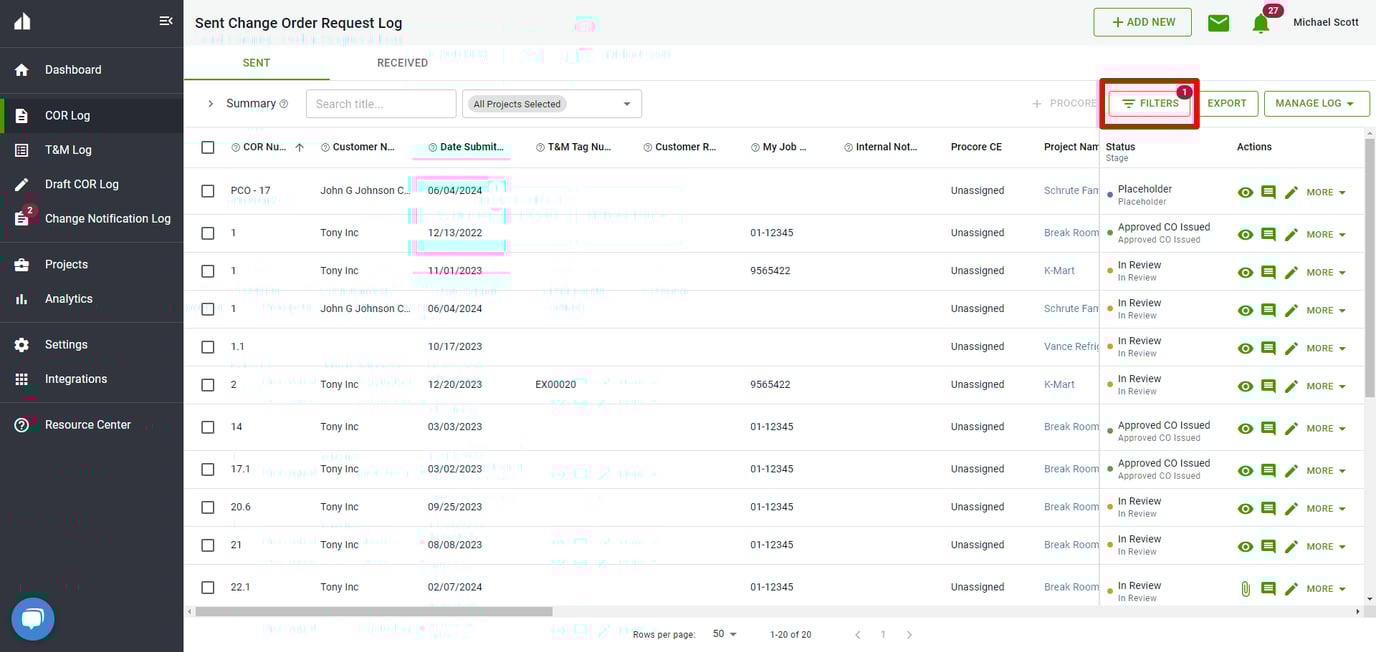
Task: Open the All Projects Selected dropdown
Action: (x=551, y=103)
